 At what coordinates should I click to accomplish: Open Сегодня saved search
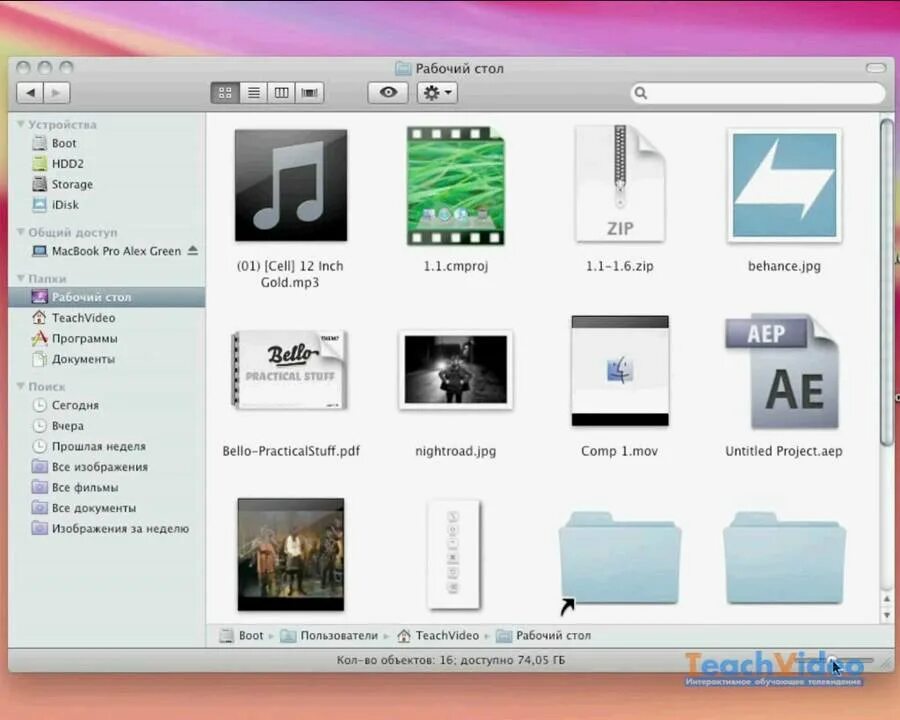tap(107, 405)
